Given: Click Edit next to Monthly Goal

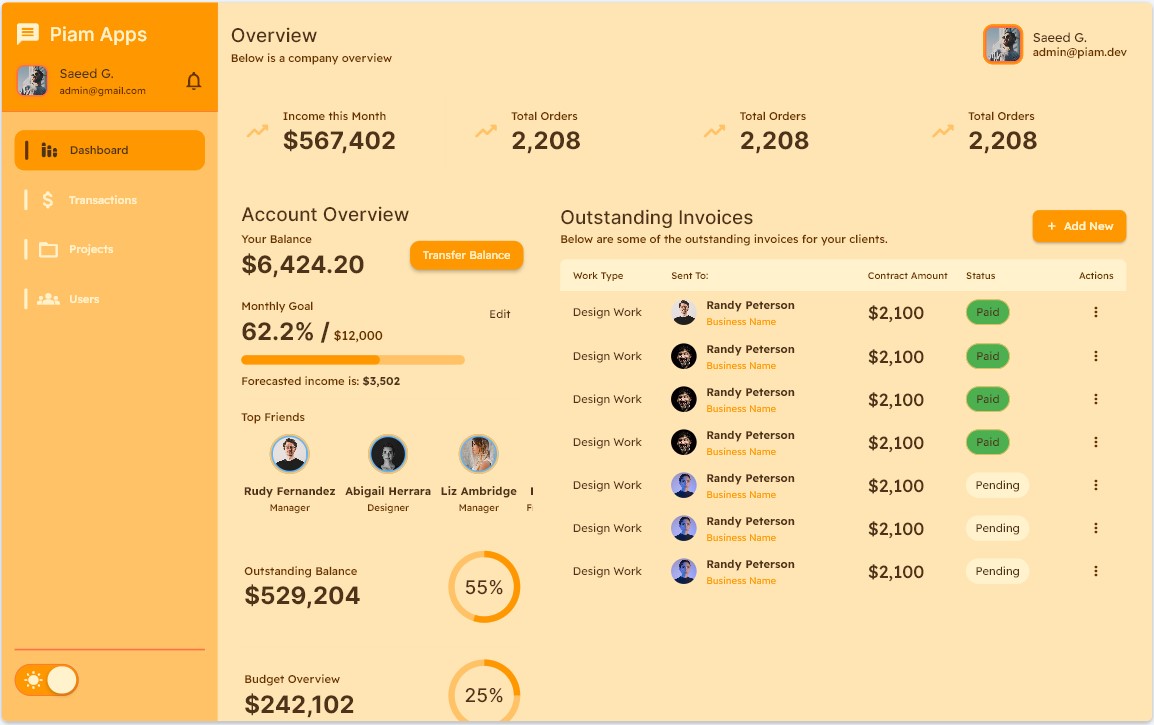Looking at the screenshot, I should (500, 314).
